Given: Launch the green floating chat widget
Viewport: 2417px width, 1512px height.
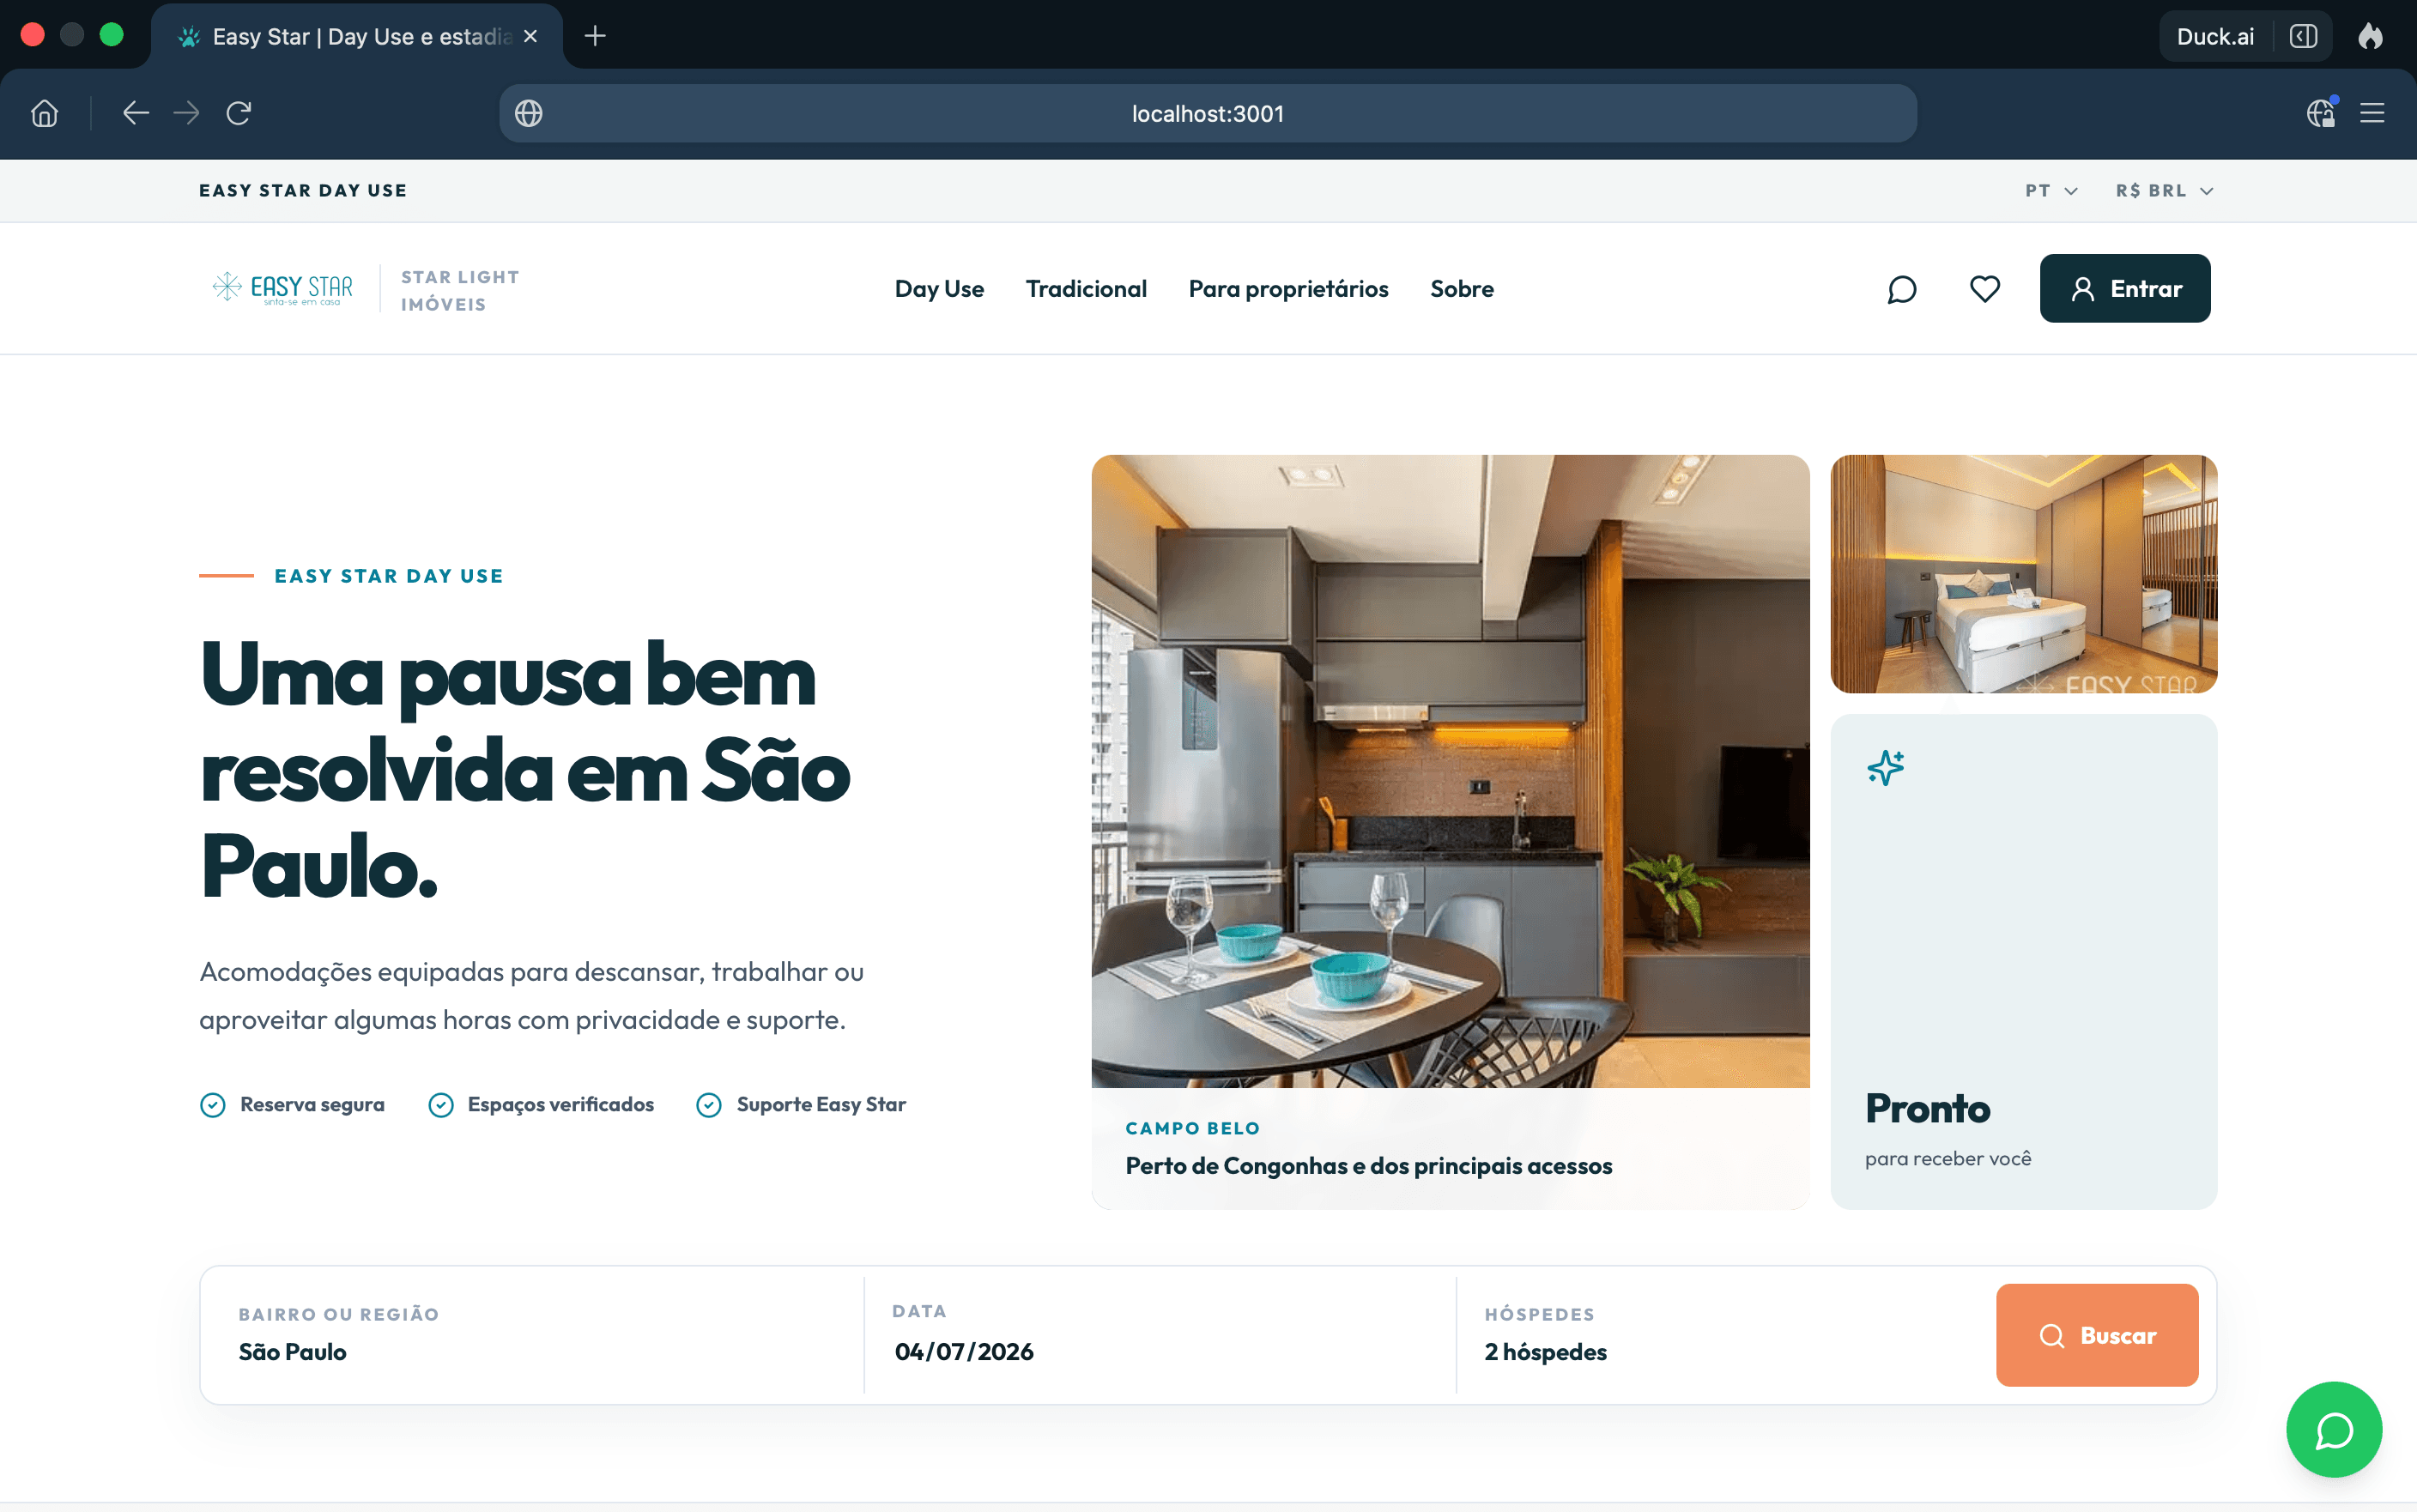Looking at the screenshot, I should pos(2334,1429).
